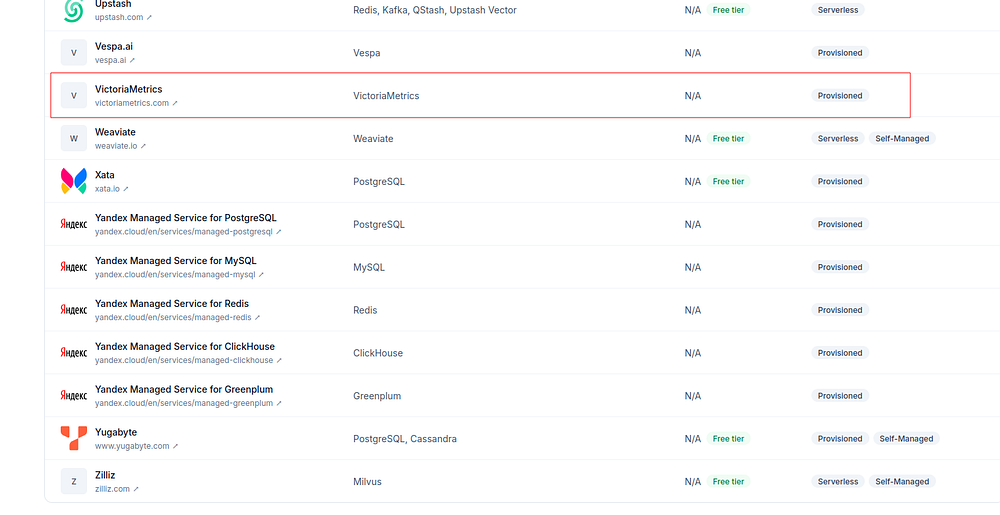Click the Weaviate letter W avatar

[x=73, y=138]
